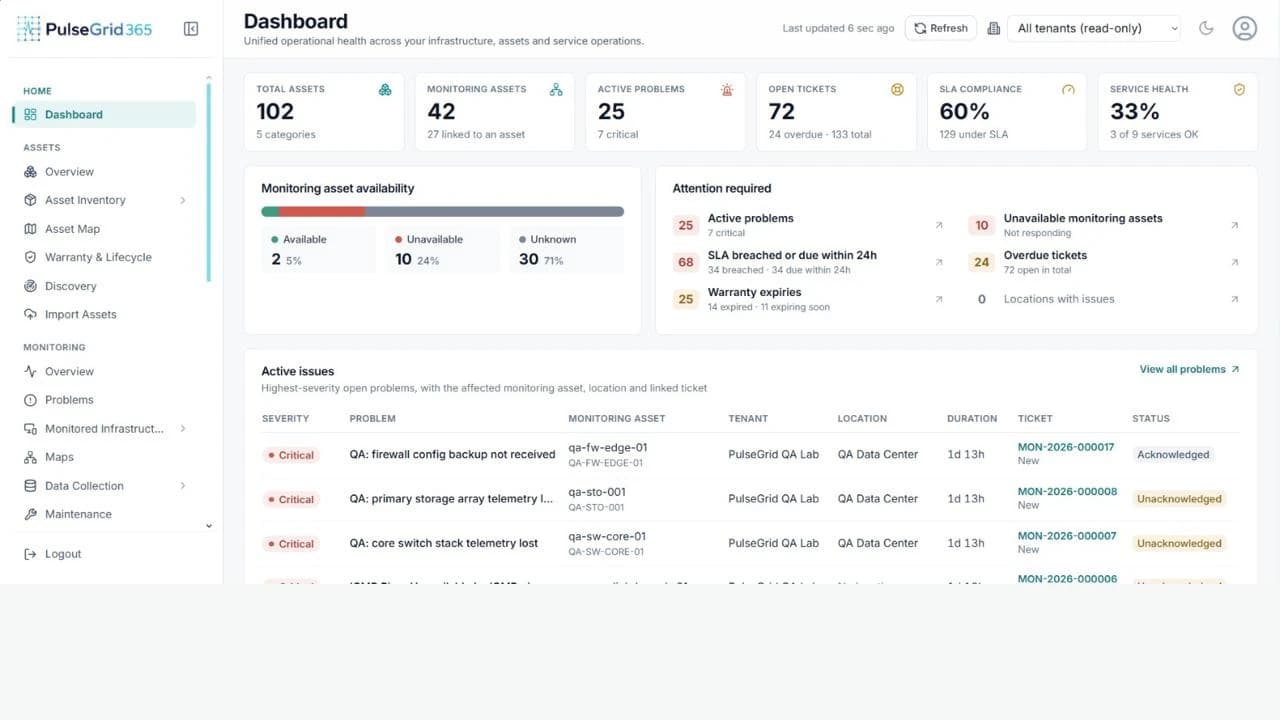Viewport: 1280px width, 720px height.
Task: Expand the Data Collection chevron
Action: (x=183, y=486)
